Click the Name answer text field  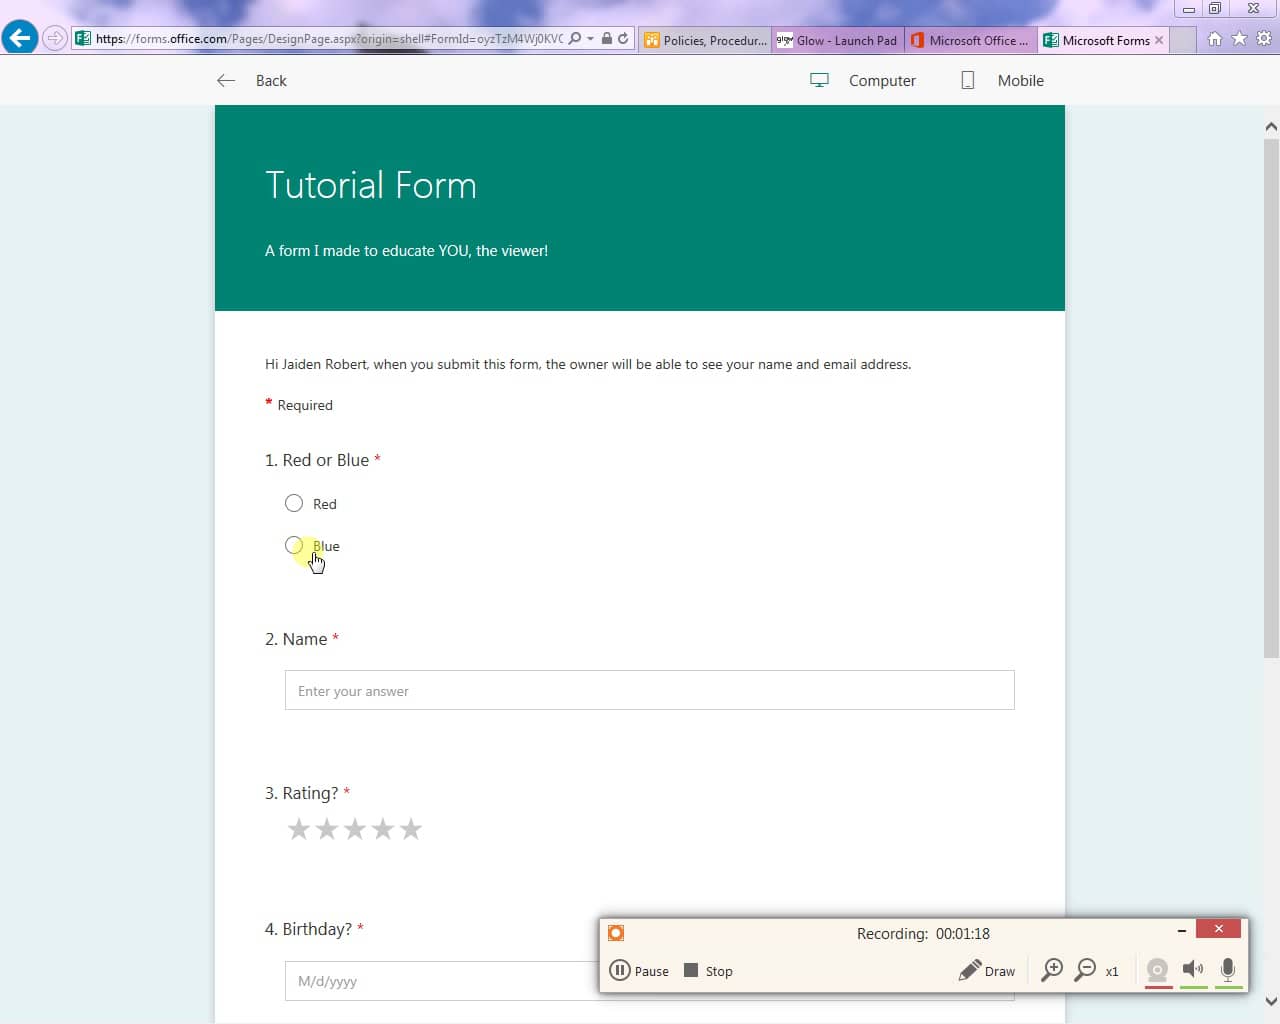point(650,690)
